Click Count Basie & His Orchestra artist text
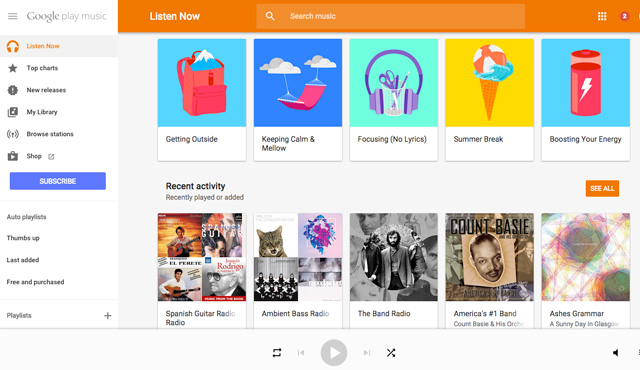Viewport: 640px width, 370px height. tap(489, 324)
